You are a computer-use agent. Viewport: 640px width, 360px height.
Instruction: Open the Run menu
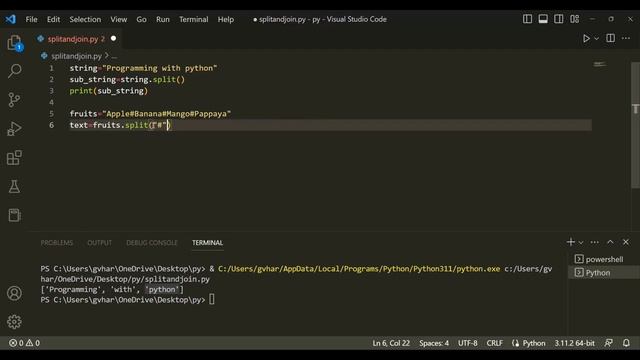tap(163, 19)
